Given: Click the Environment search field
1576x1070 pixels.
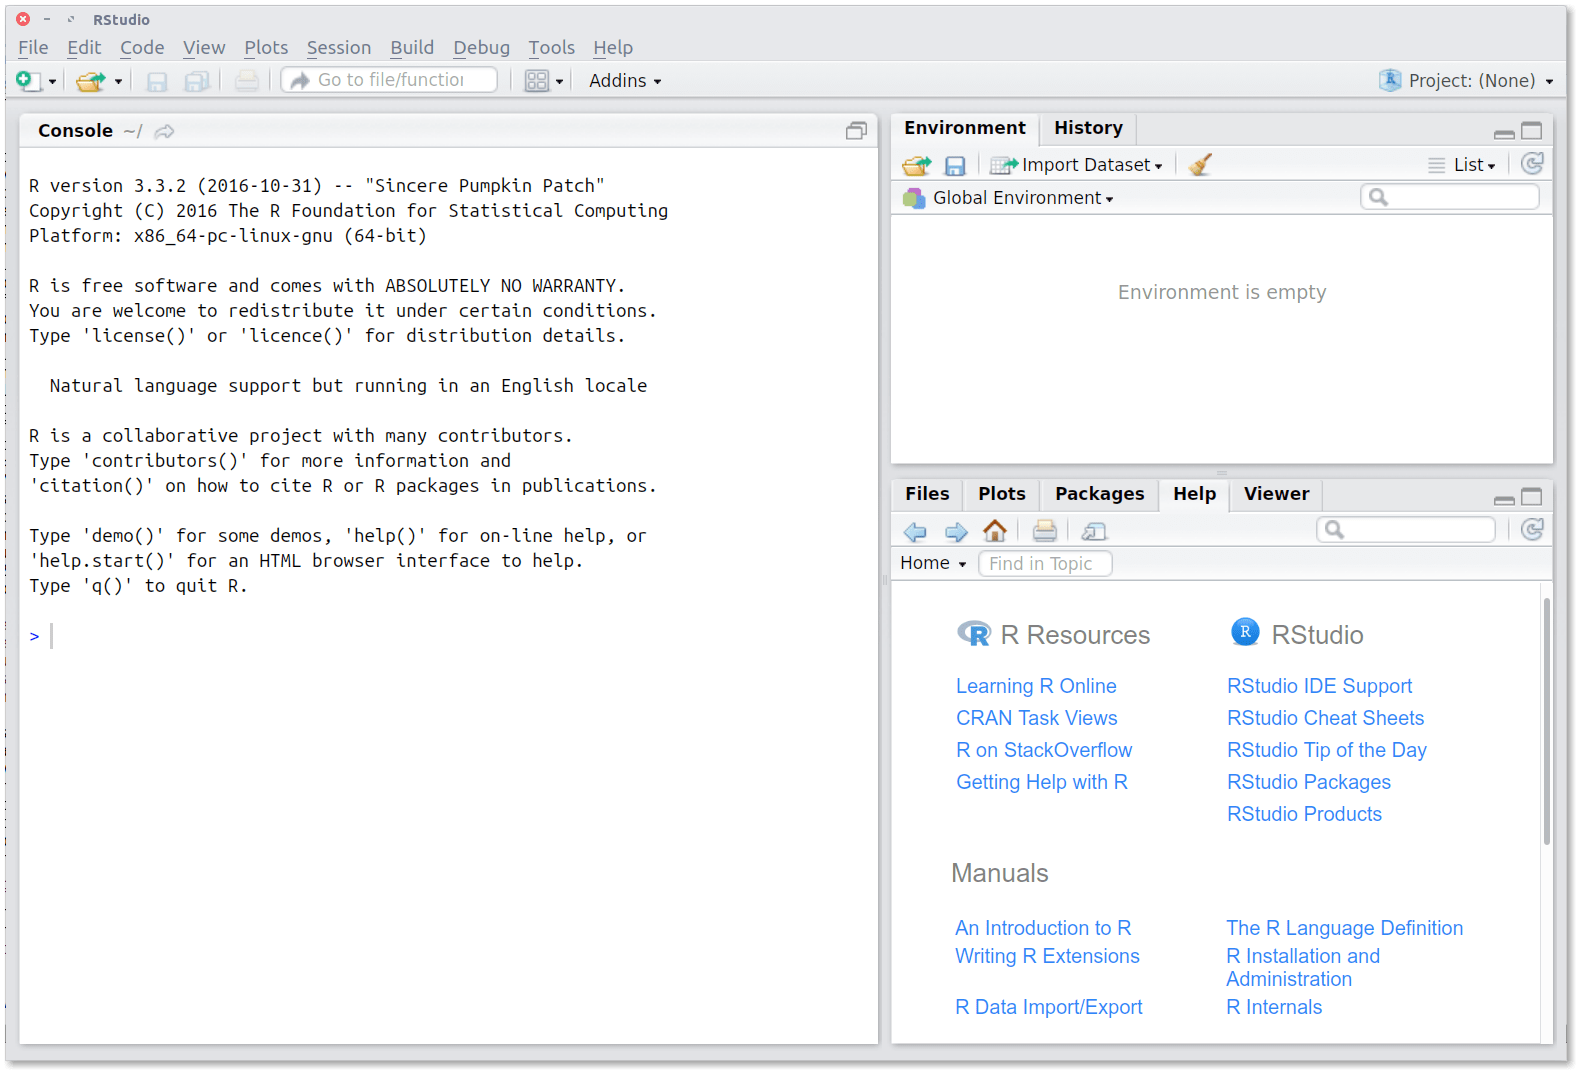Looking at the screenshot, I should point(1450,197).
